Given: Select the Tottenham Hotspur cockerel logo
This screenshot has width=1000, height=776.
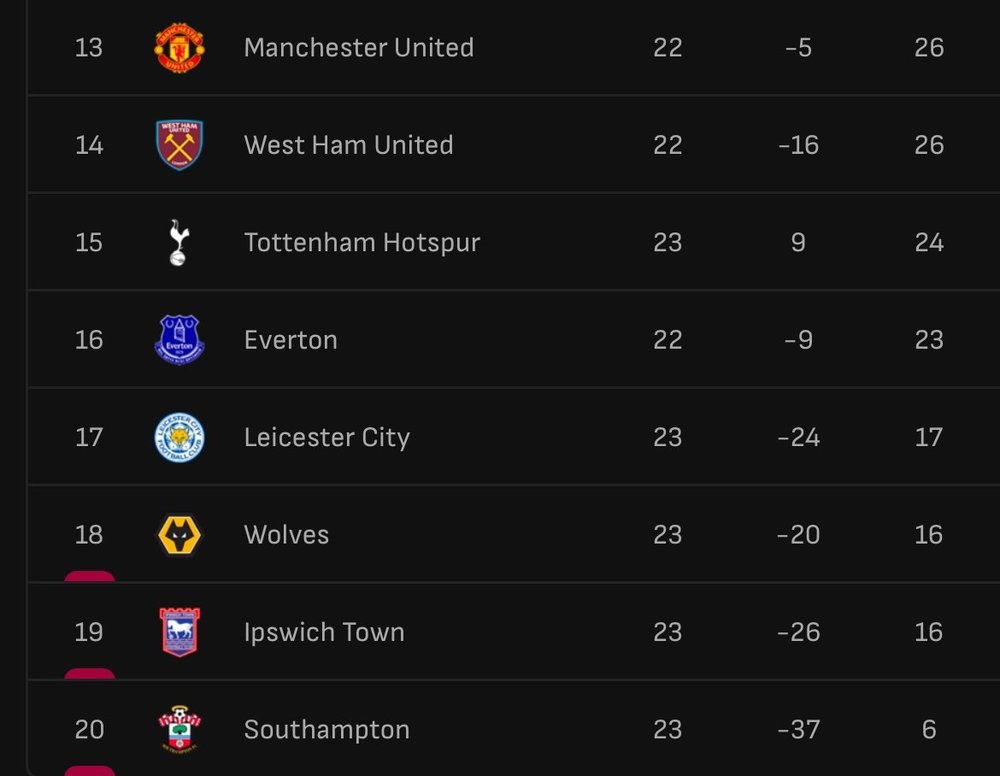Looking at the screenshot, I should (179, 242).
